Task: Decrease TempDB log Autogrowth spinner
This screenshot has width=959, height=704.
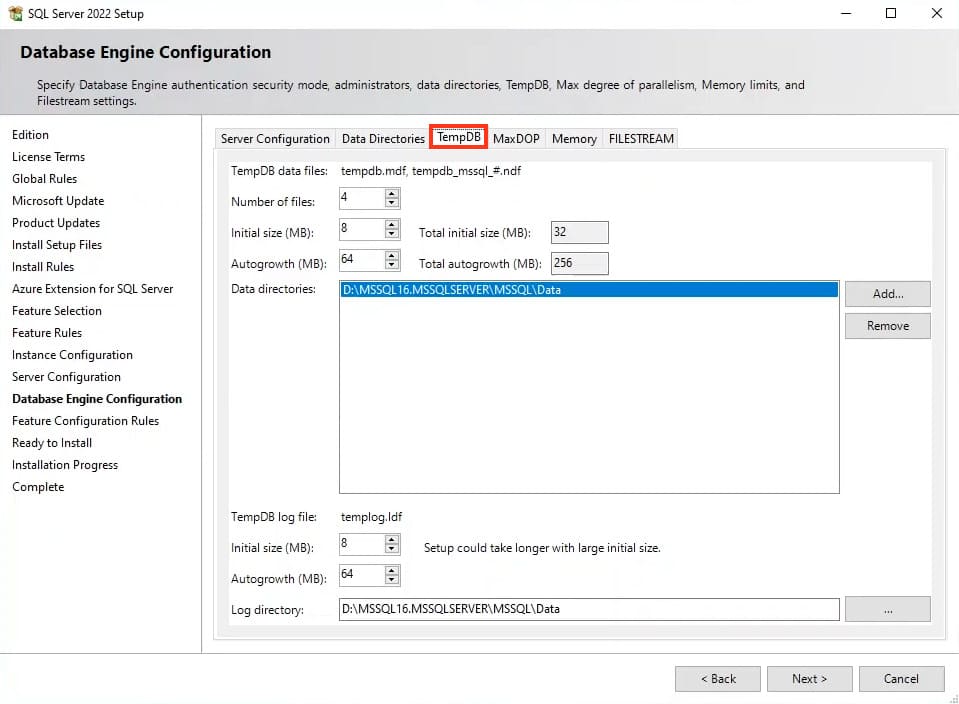Action: (392, 581)
